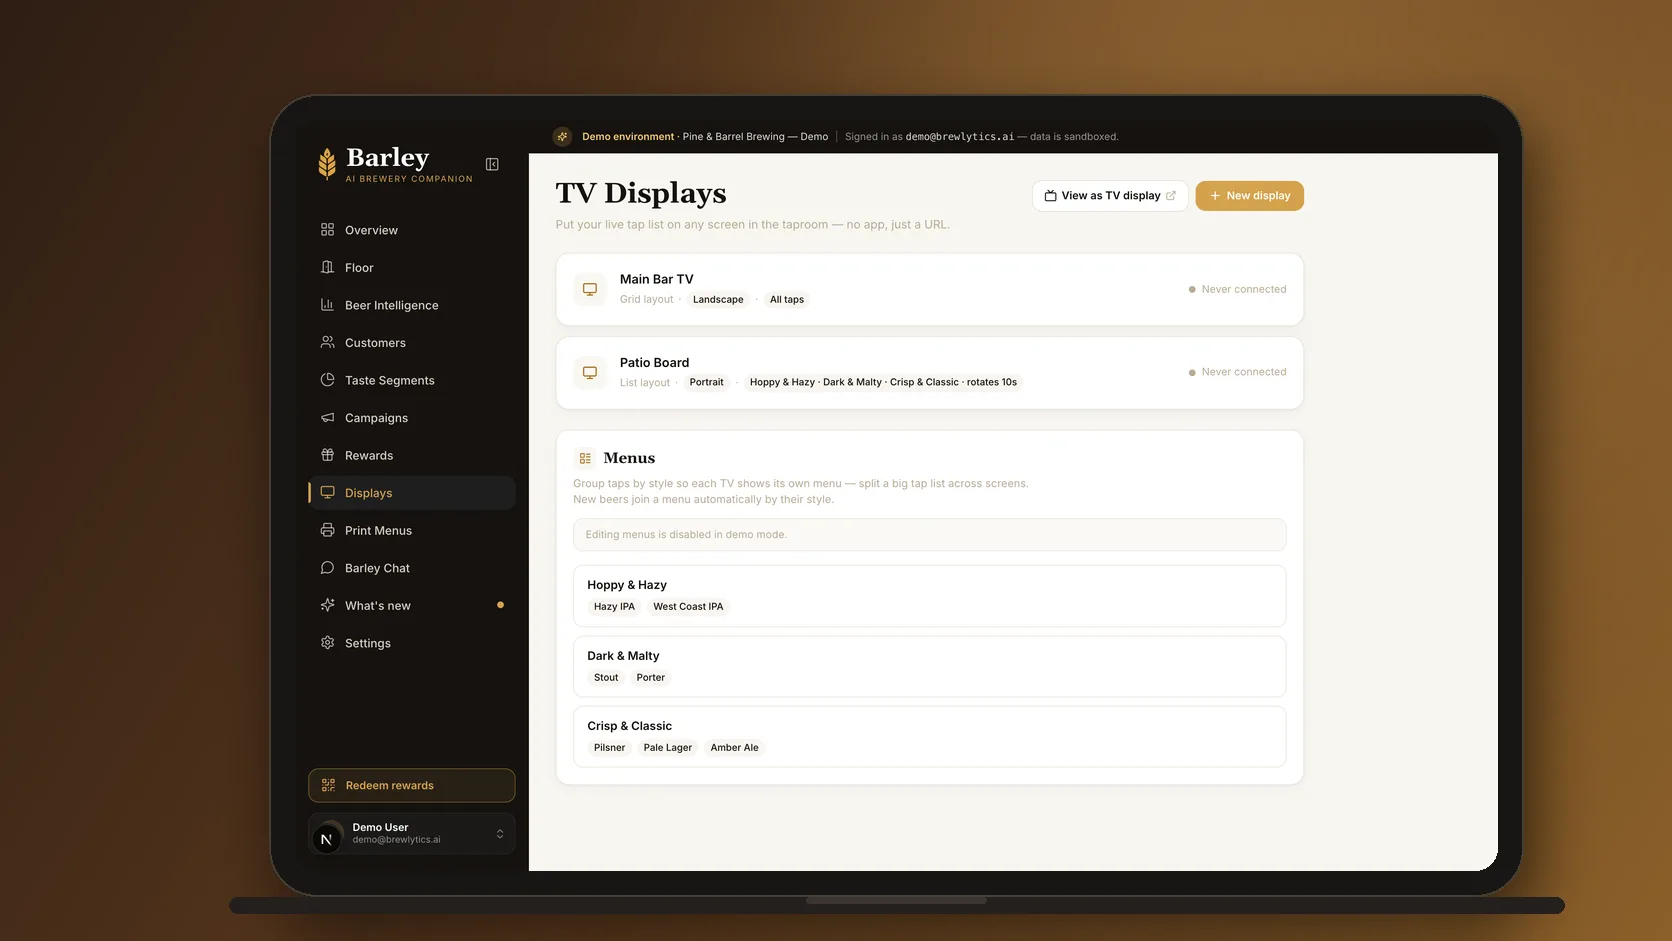The width and height of the screenshot is (1672, 941).
Task: Open Taste Segments
Action: (x=412, y=380)
